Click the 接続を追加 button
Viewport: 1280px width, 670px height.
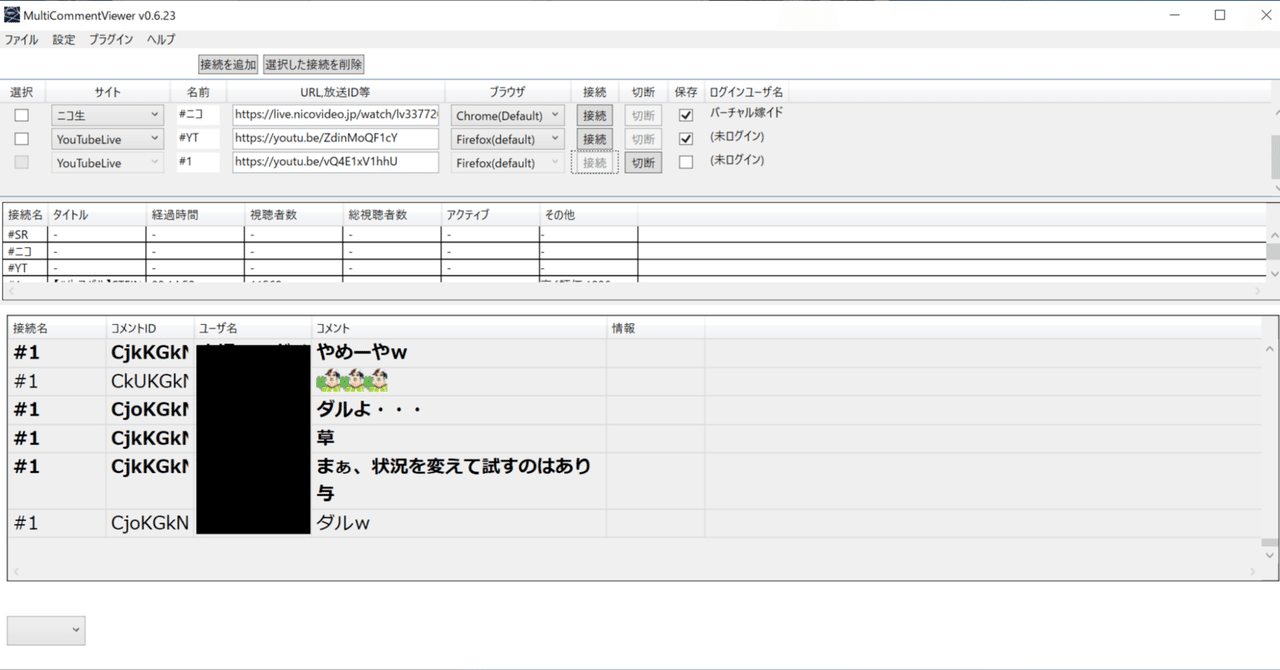(x=227, y=63)
